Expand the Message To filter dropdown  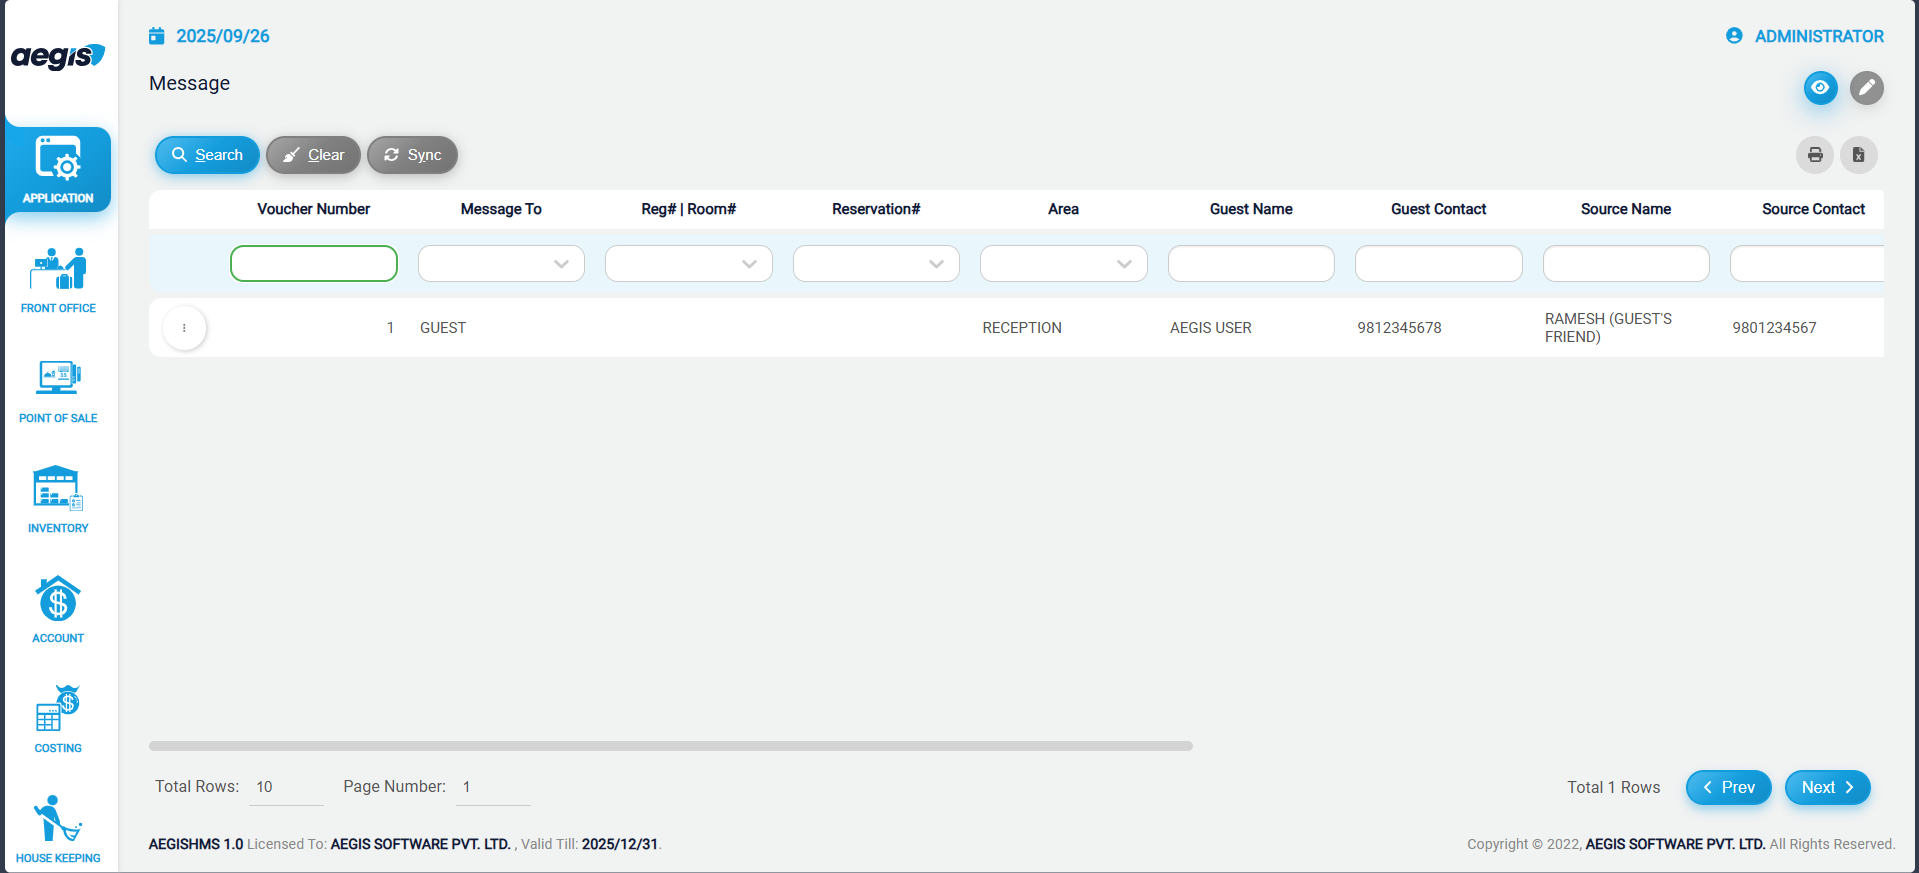click(561, 264)
